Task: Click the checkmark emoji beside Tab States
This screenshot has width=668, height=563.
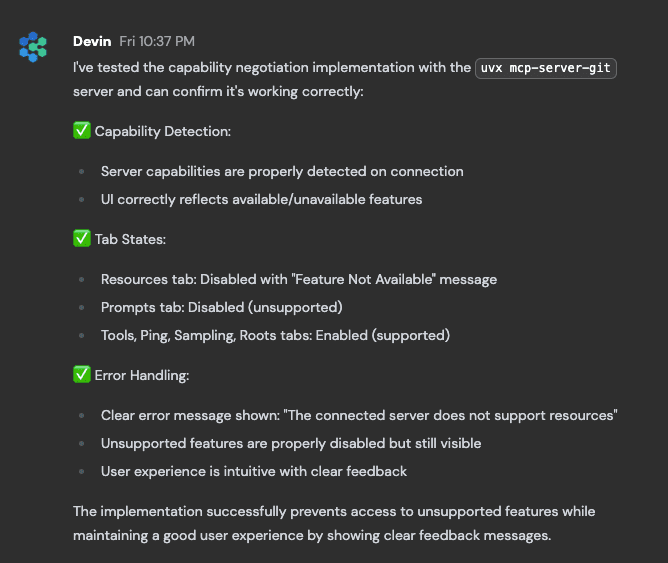Action: coord(82,238)
